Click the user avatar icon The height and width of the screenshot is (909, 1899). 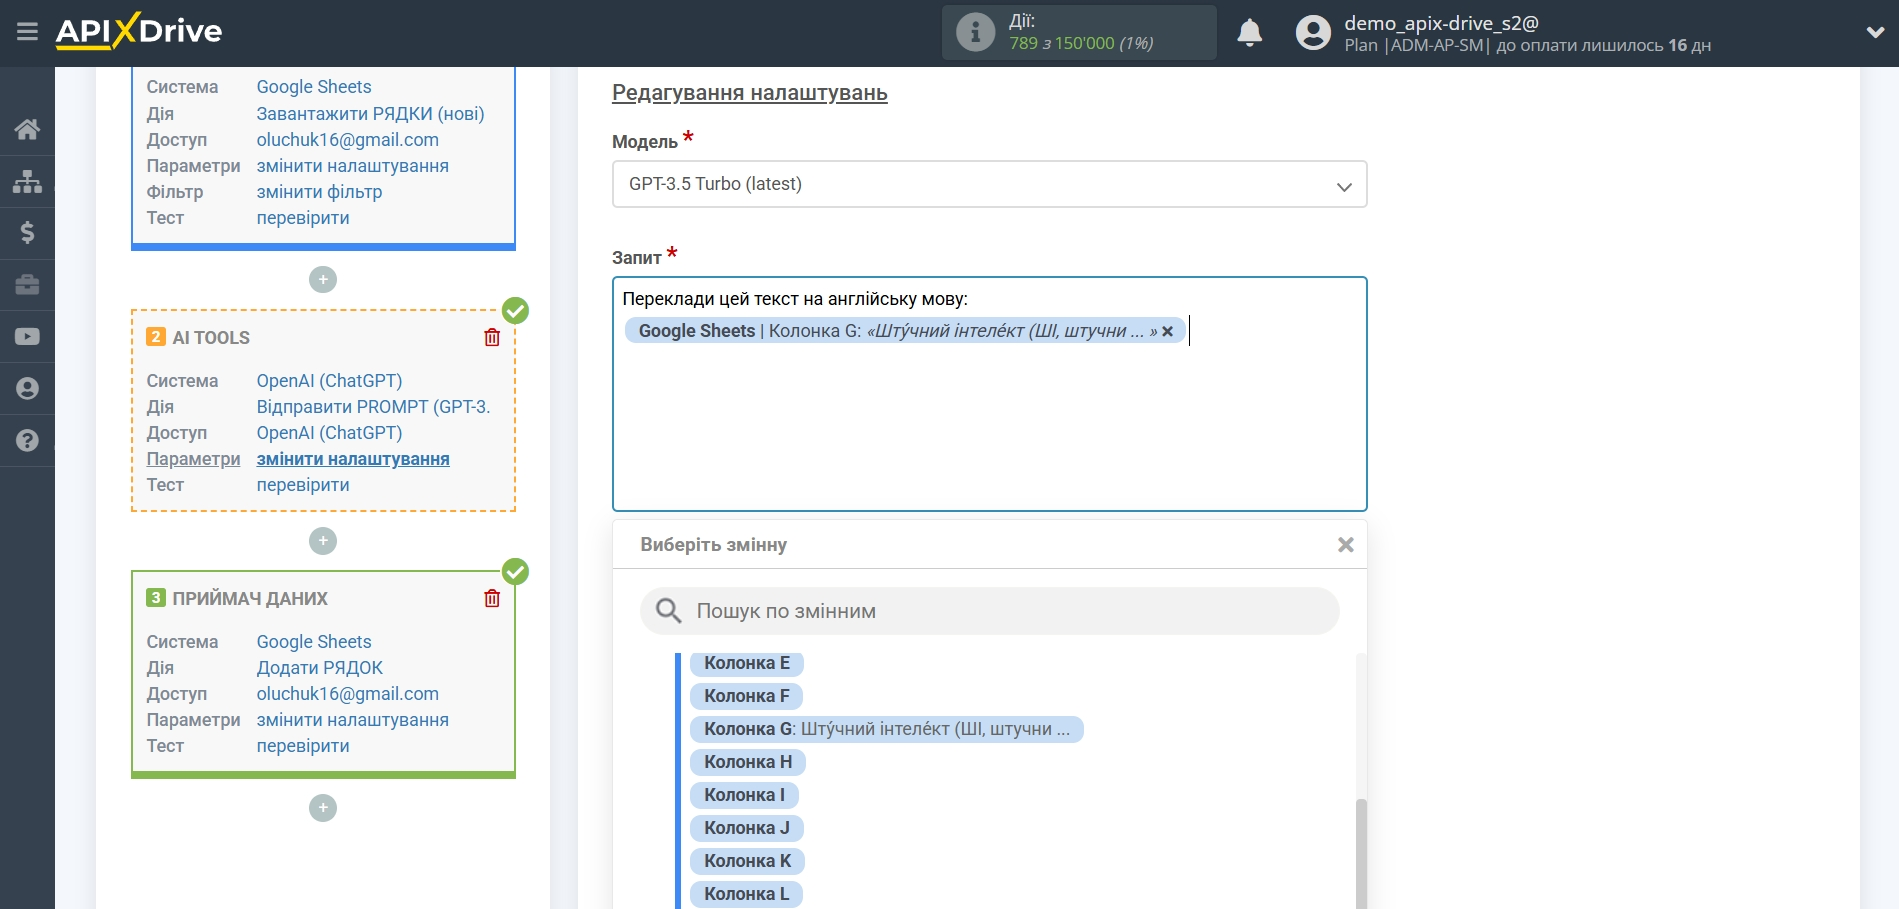1313,33
